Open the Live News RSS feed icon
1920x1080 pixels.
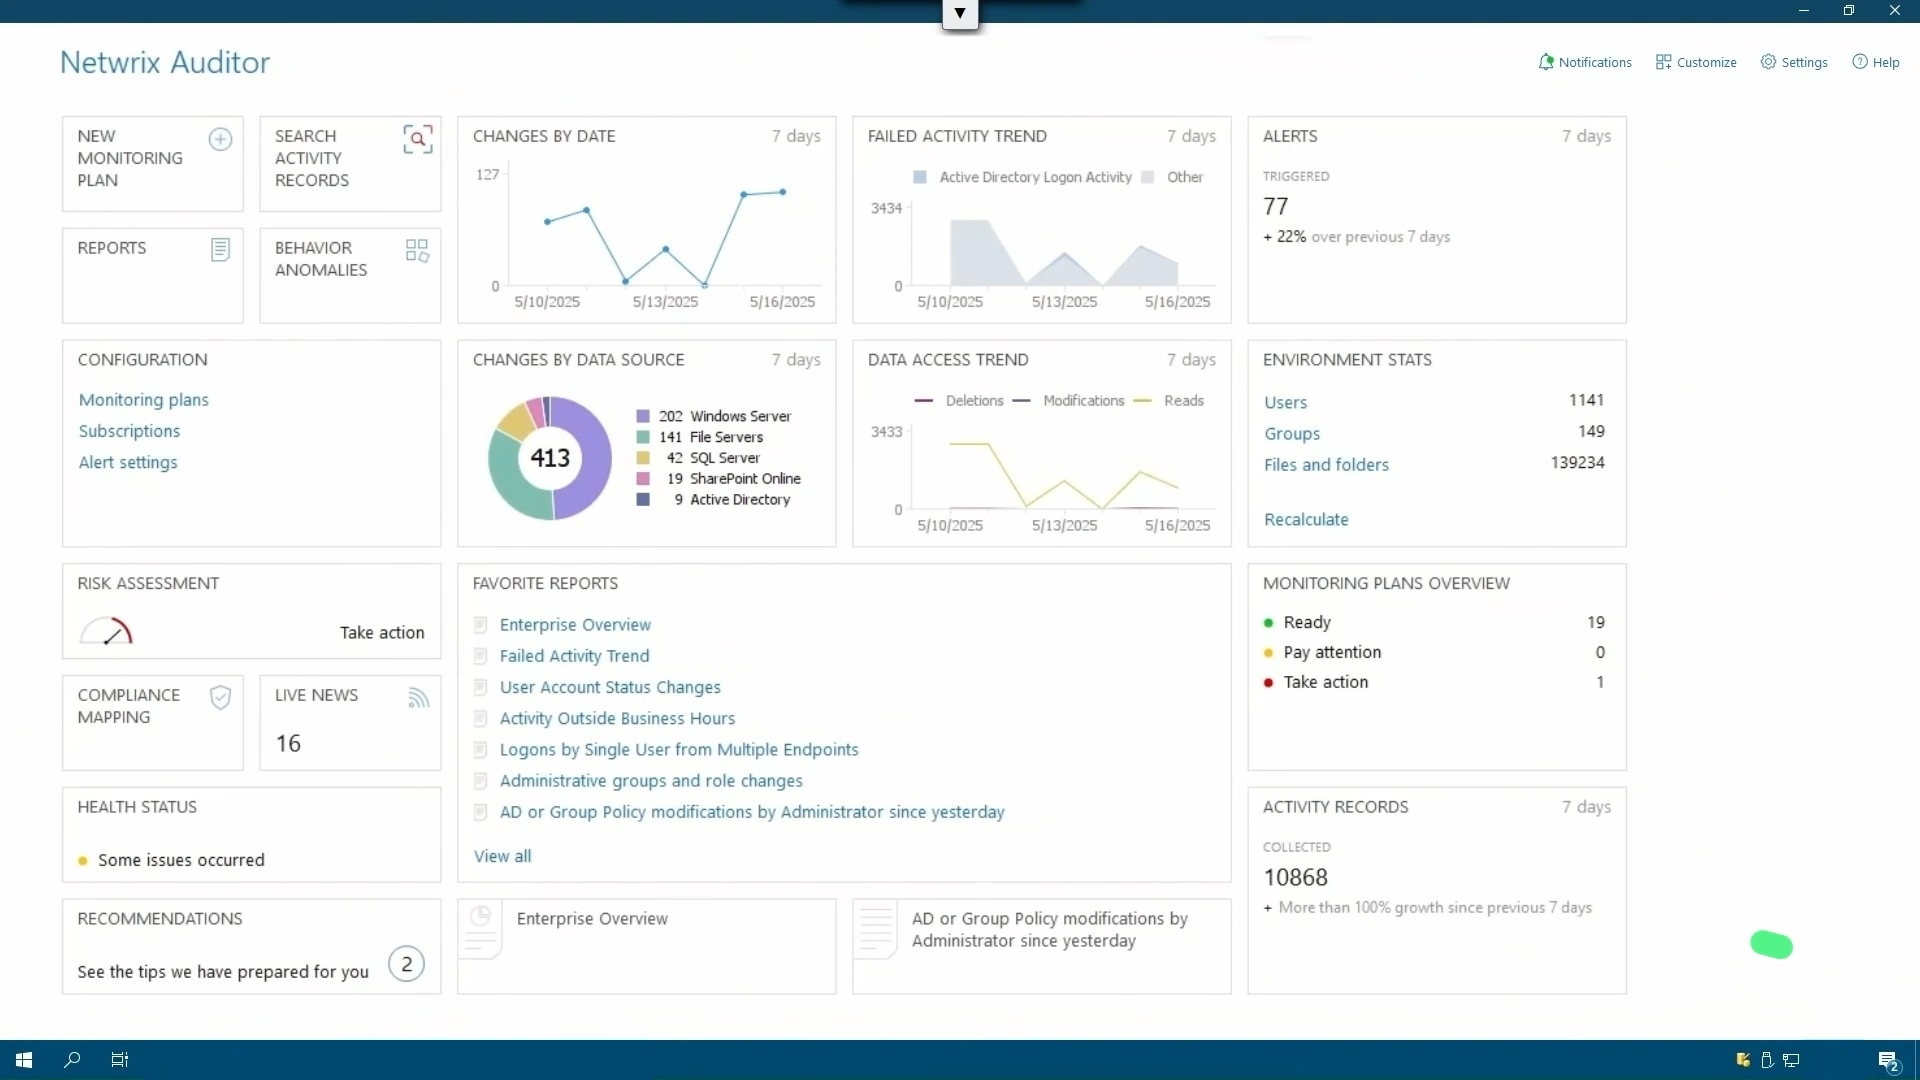point(418,698)
